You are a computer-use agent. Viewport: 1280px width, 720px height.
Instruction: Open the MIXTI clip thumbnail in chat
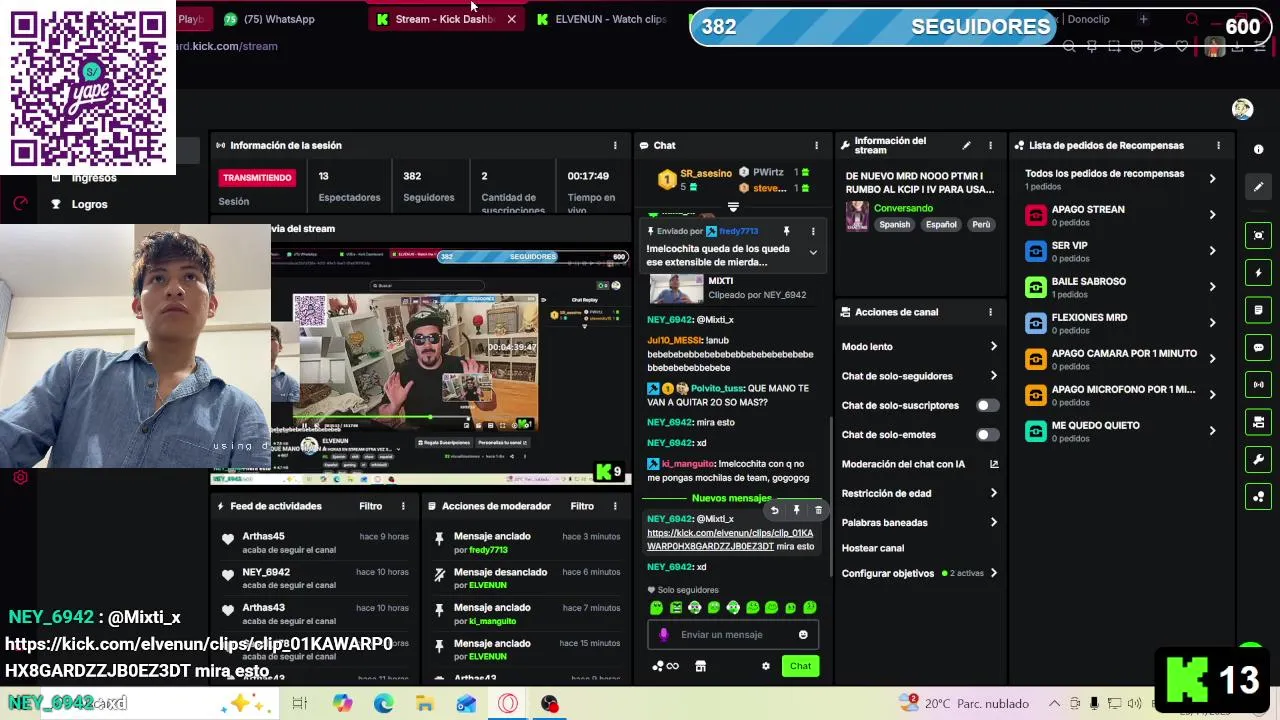pos(676,288)
